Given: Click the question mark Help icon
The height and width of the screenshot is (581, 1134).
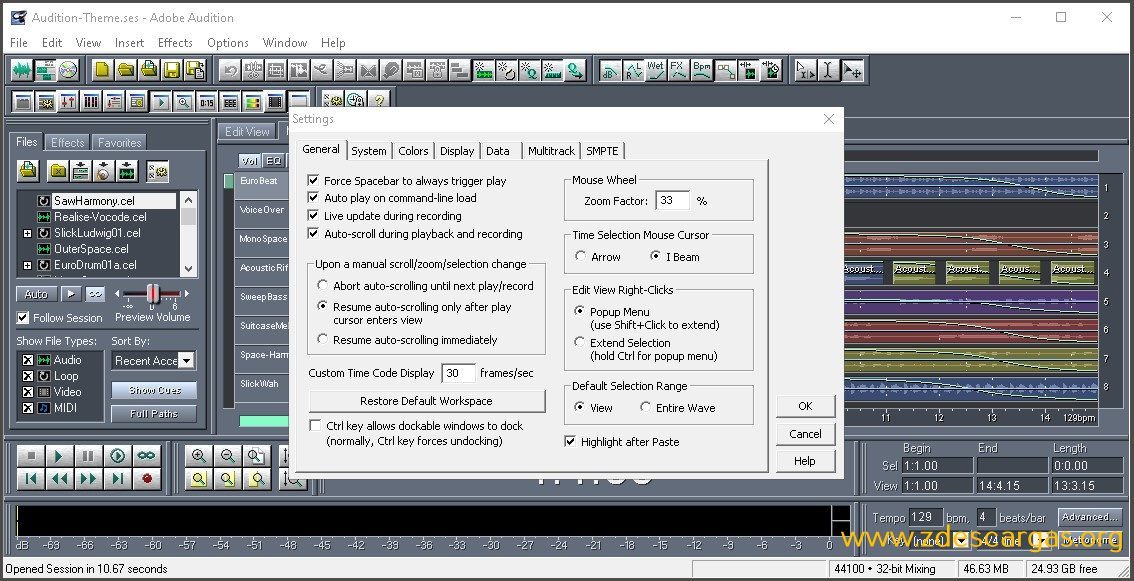Looking at the screenshot, I should pyautogui.click(x=378, y=100).
